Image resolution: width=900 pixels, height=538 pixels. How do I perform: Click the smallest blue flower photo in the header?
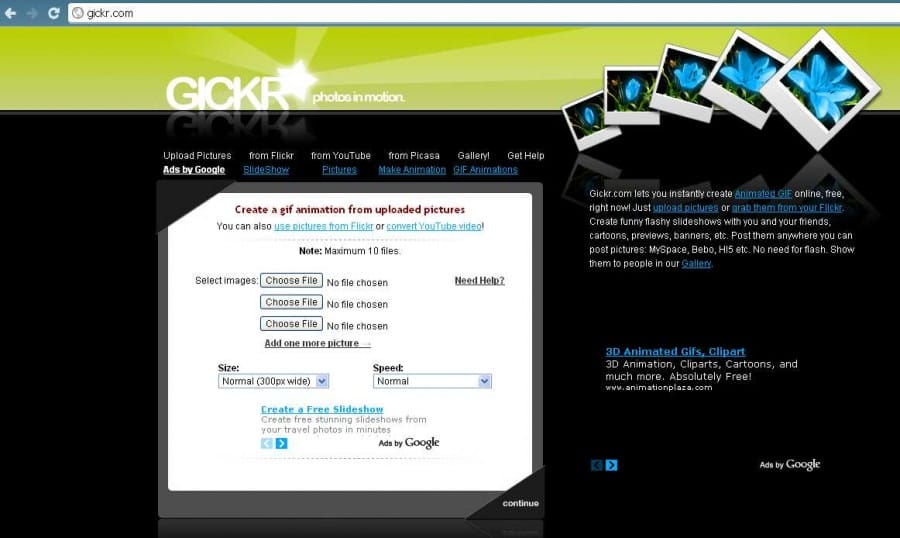coord(589,121)
